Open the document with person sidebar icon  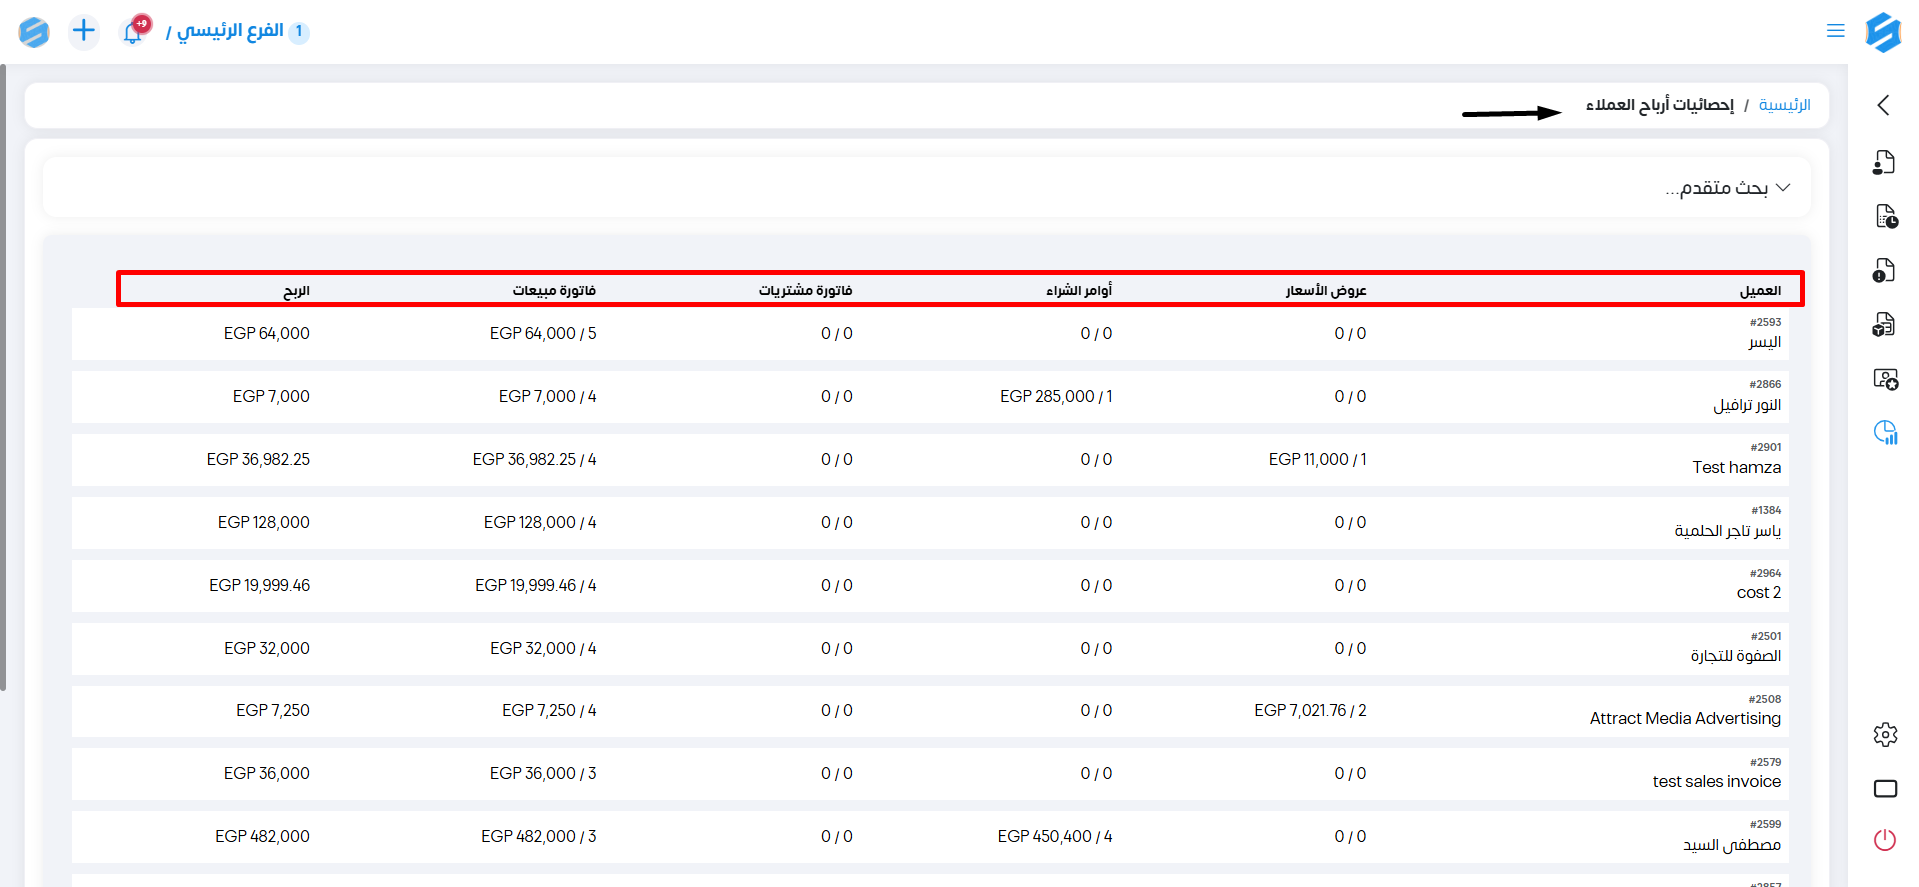click(x=1884, y=162)
